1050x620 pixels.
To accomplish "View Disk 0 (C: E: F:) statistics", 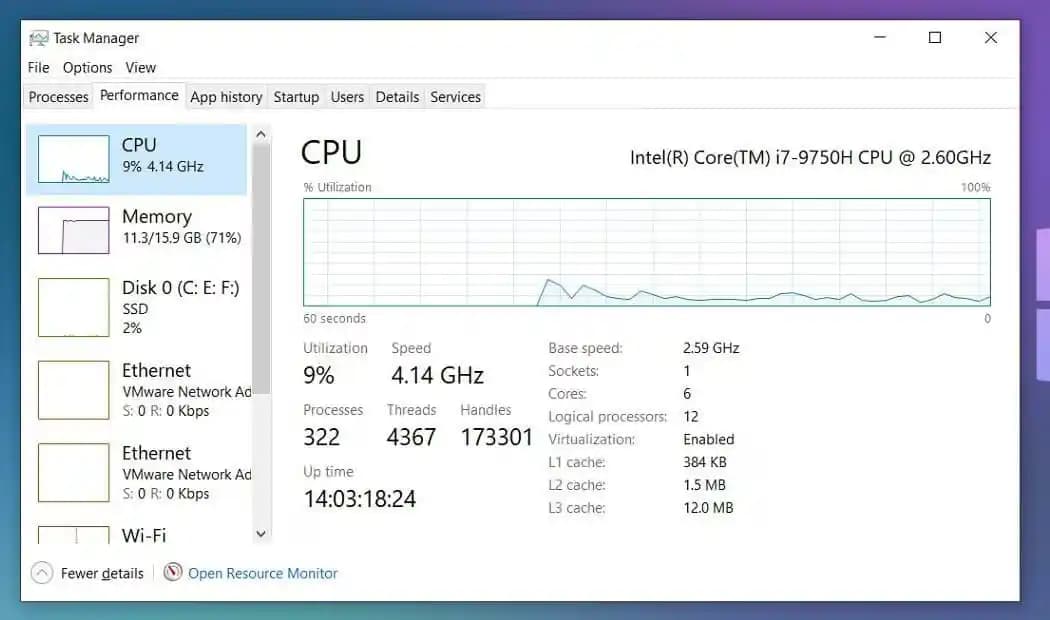I will (x=140, y=307).
